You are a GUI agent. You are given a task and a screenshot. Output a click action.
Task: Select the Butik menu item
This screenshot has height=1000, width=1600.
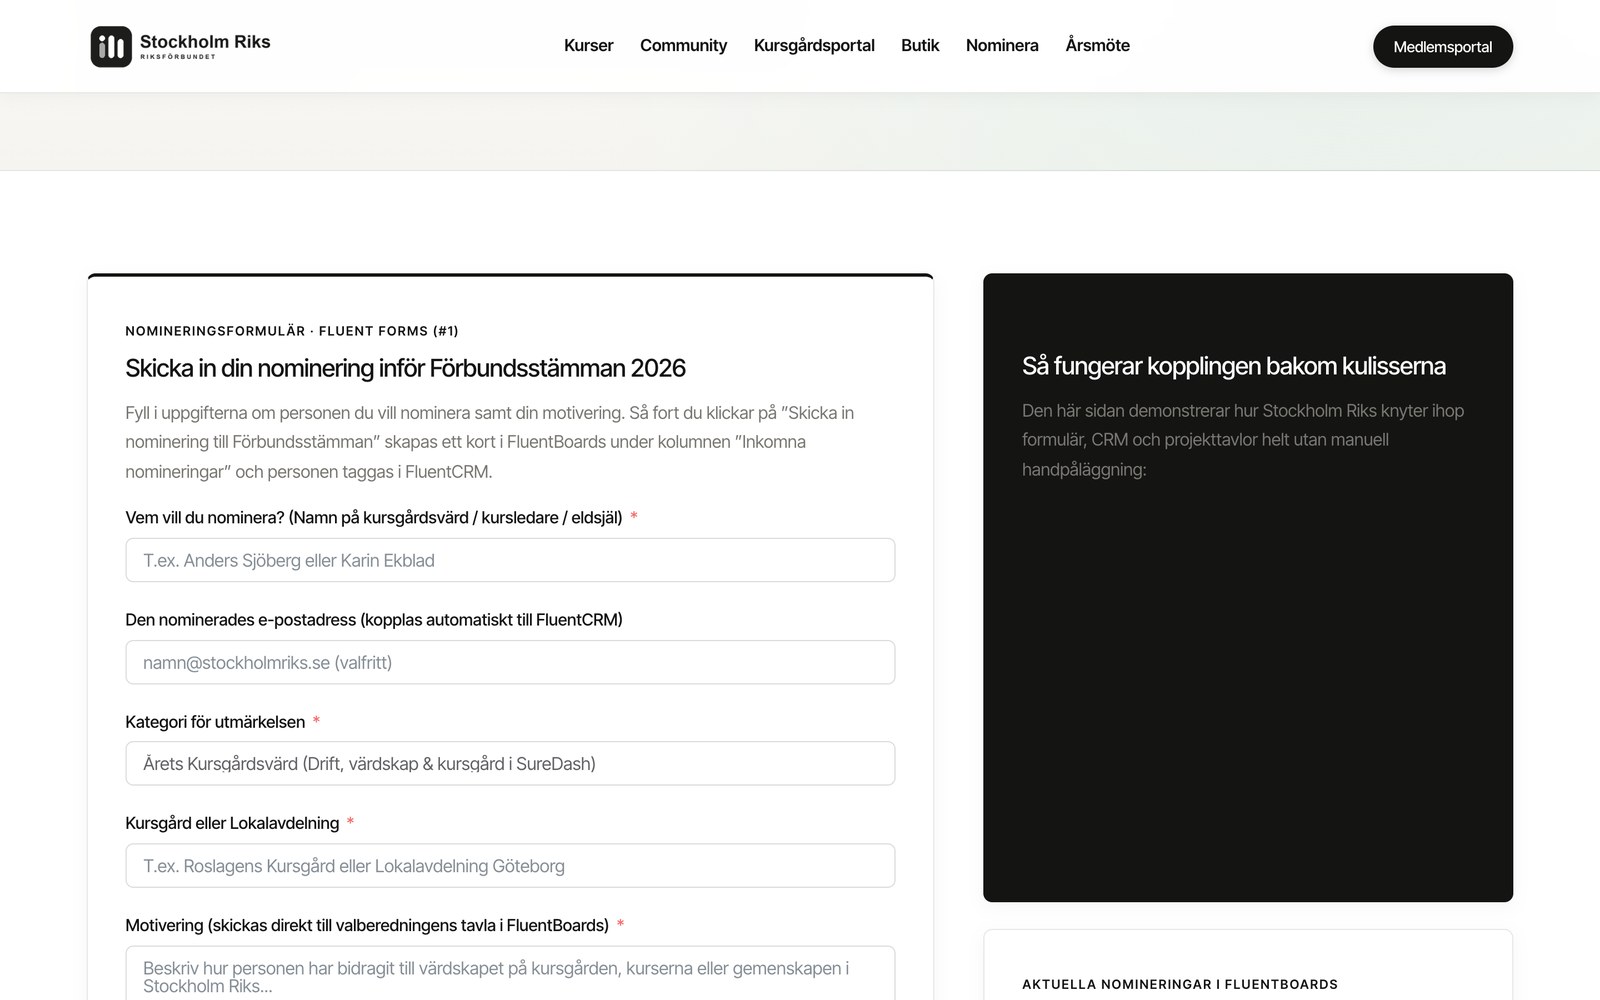click(x=920, y=45)
